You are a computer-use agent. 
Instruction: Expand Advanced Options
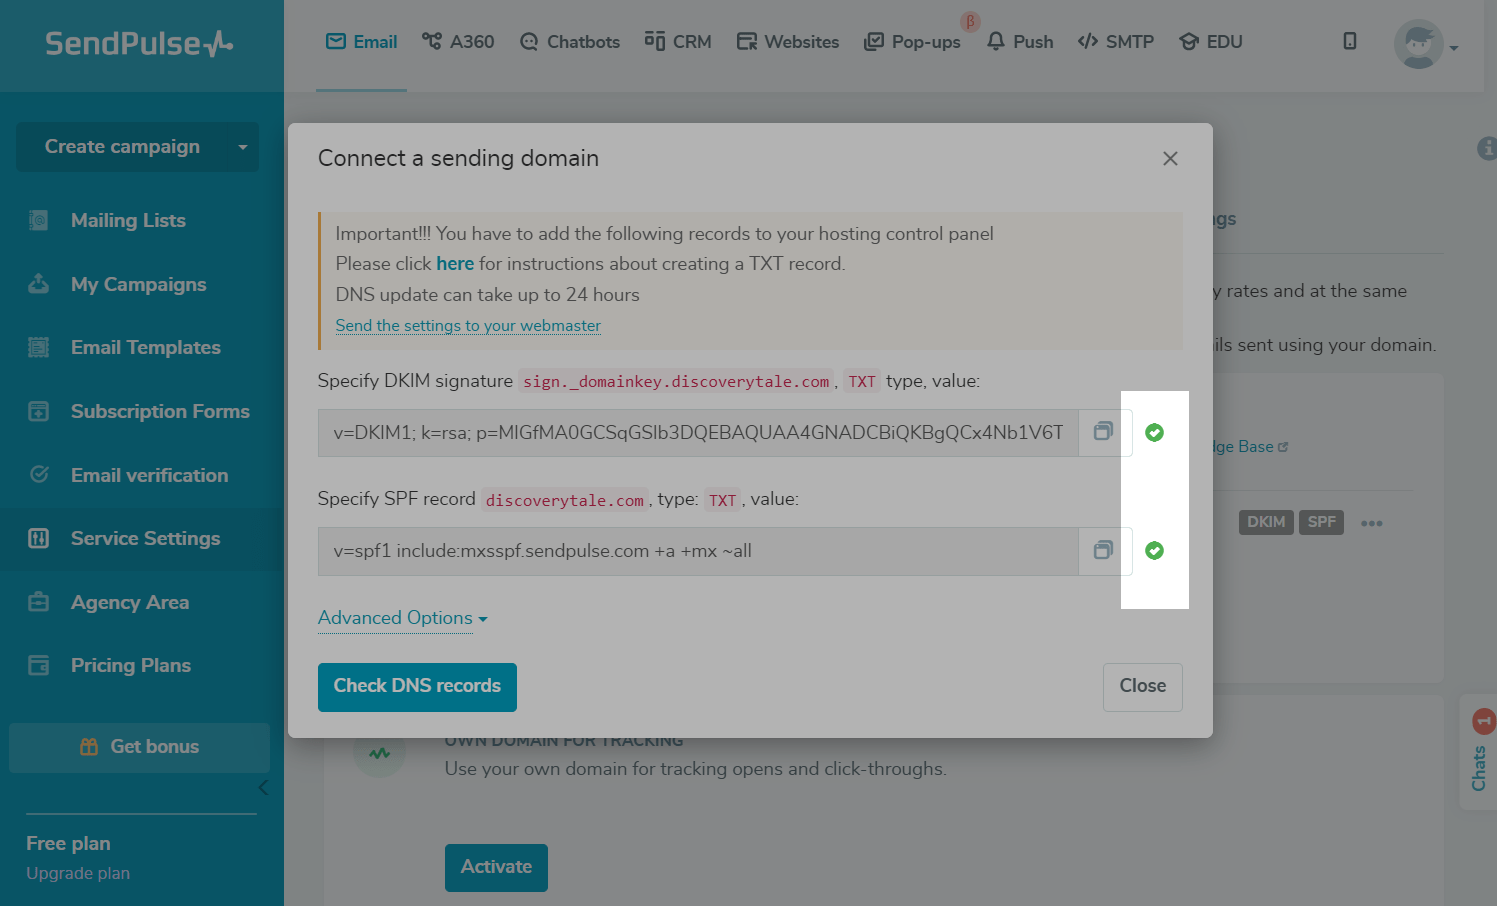click(402, 618)
